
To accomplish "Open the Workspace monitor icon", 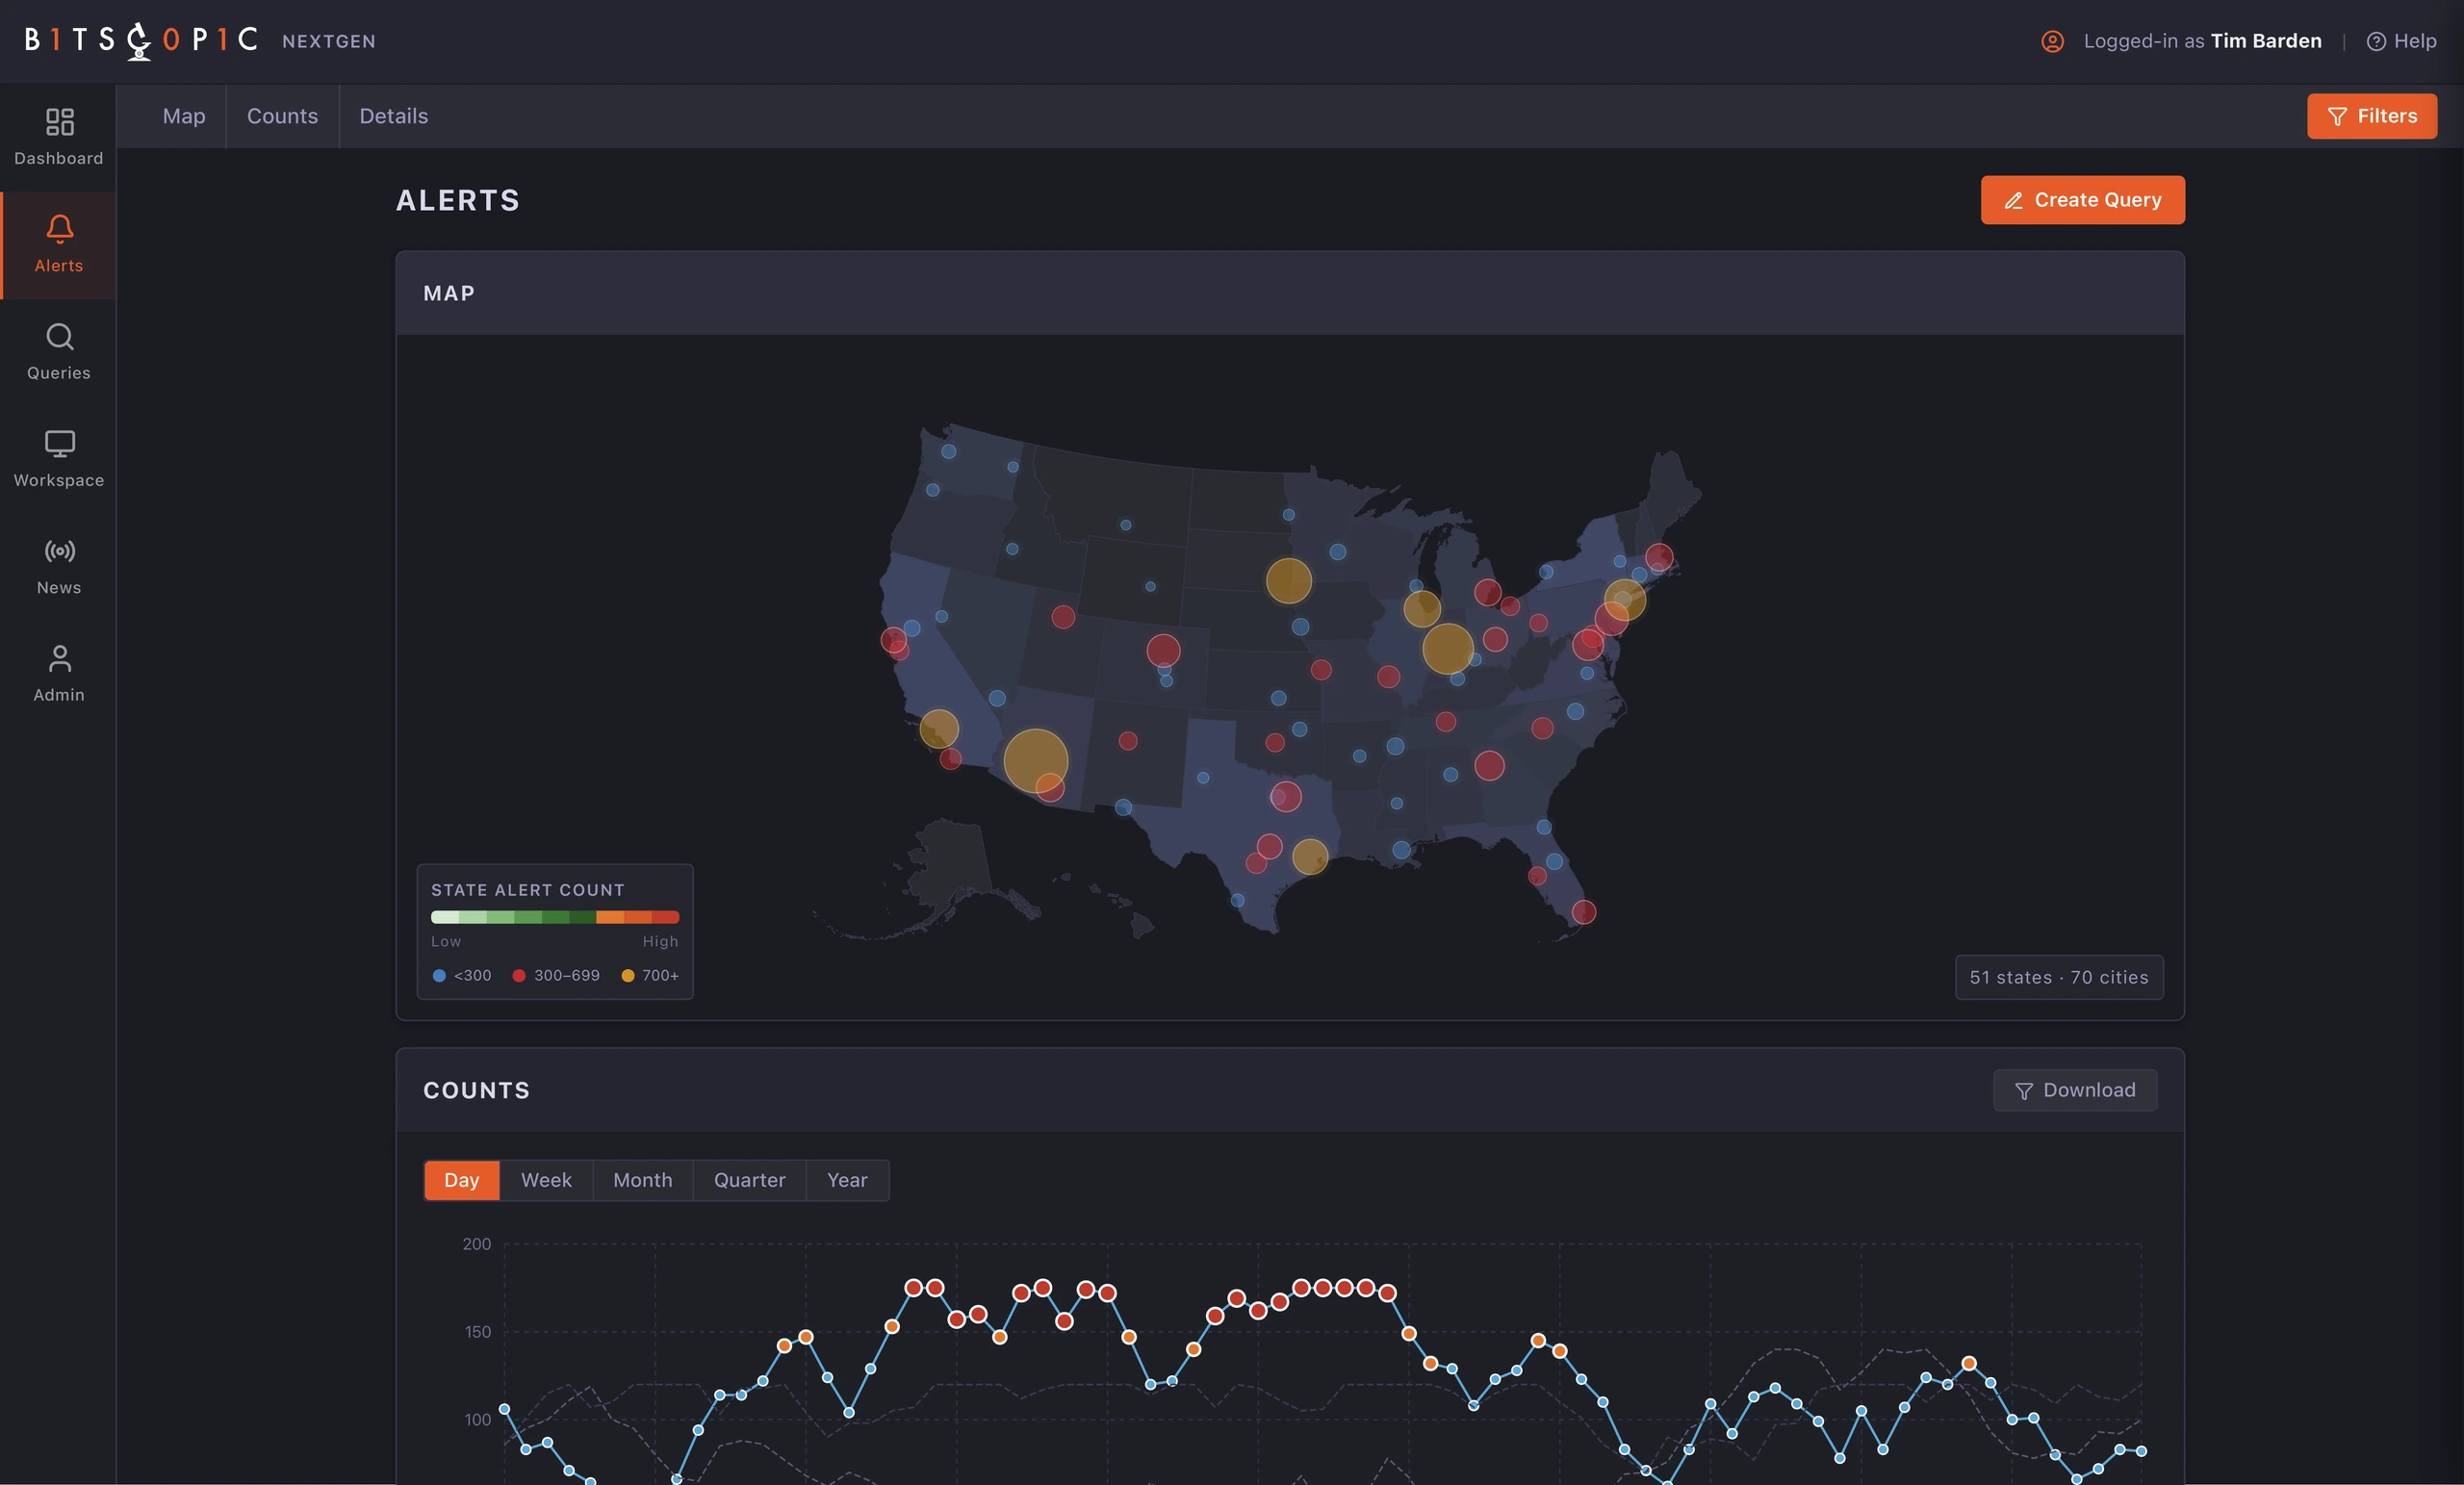I will [59, 443].
